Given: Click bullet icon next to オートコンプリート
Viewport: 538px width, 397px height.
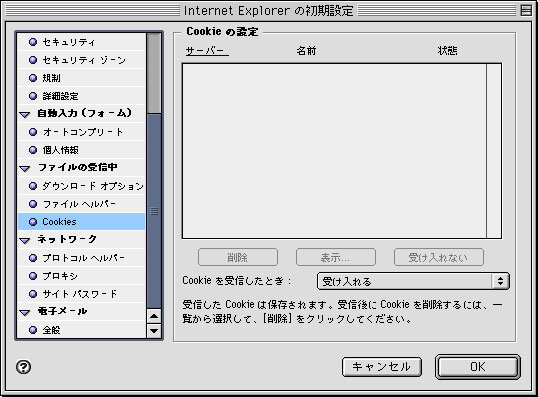Looking at the screenshot, I should tap(33, 132).
